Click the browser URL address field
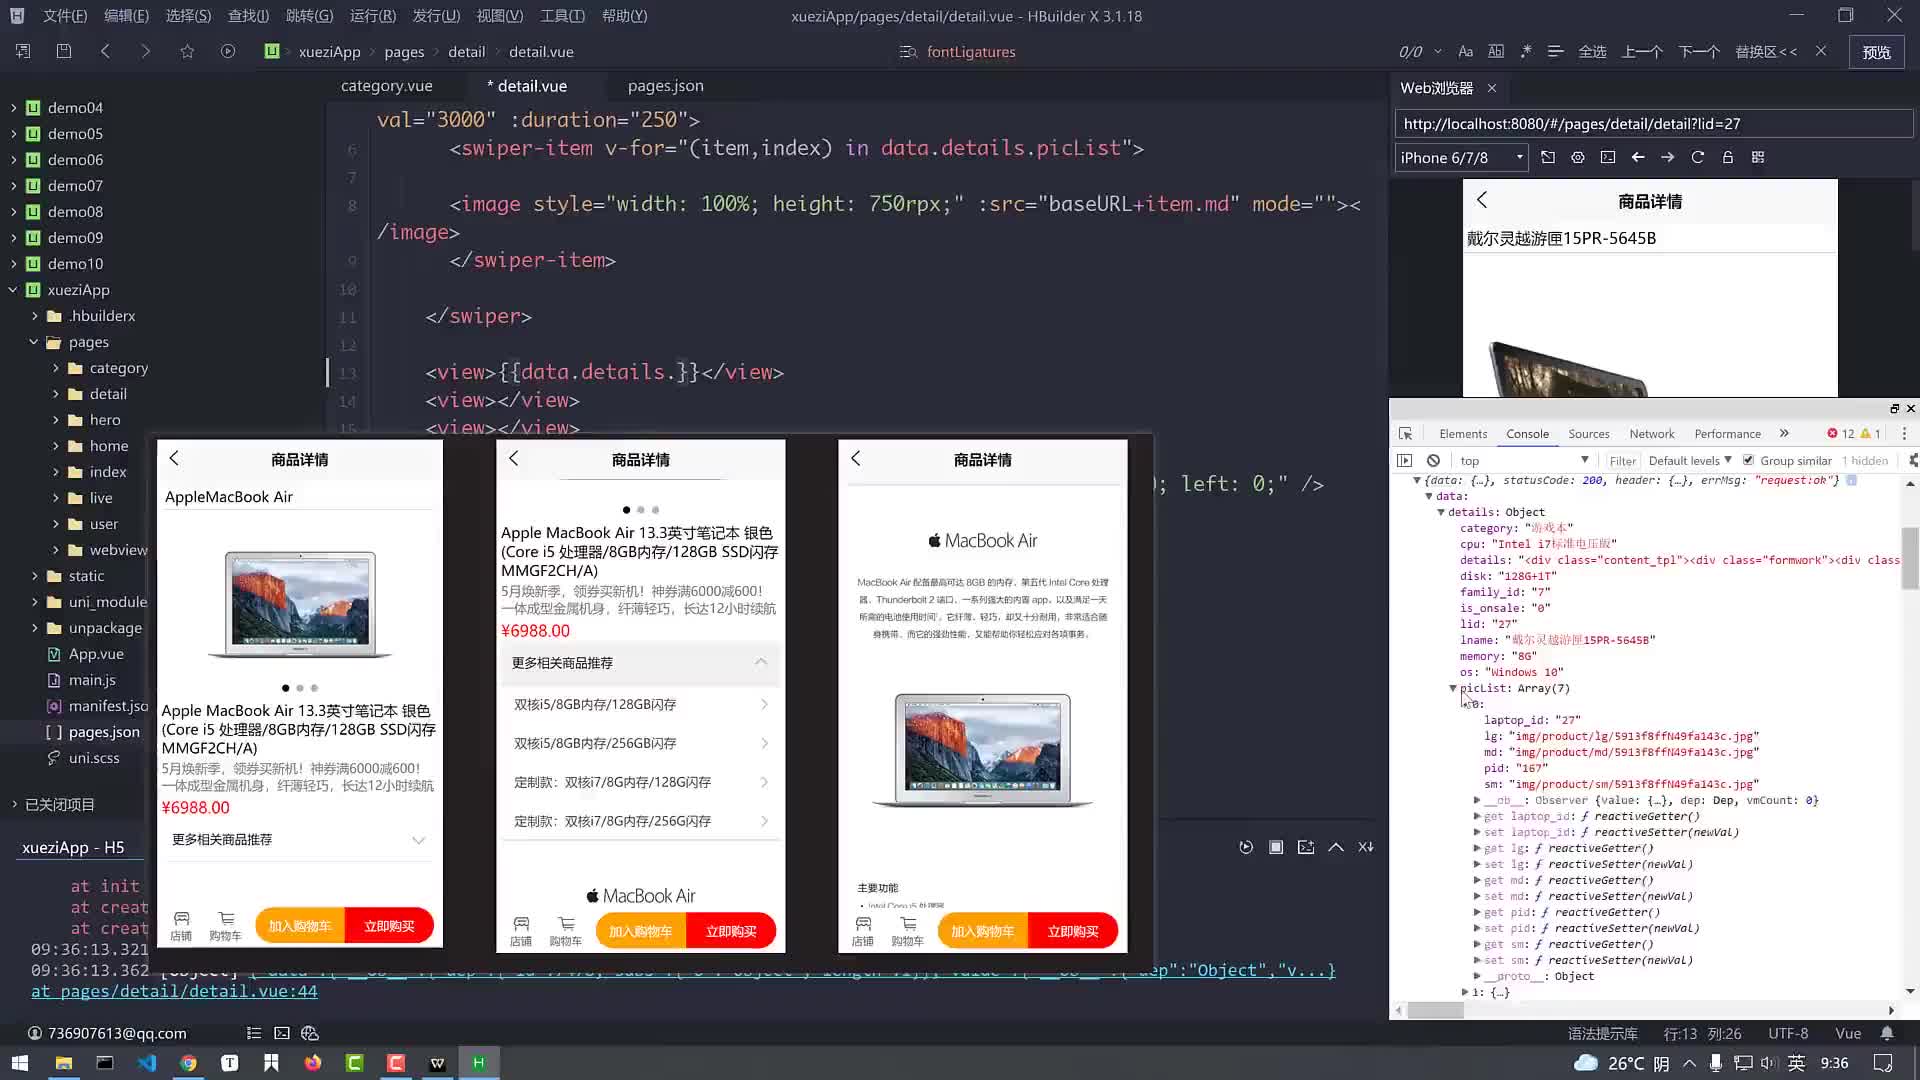Screen dimensions: 1920x1080 [x=1653, y=124]
